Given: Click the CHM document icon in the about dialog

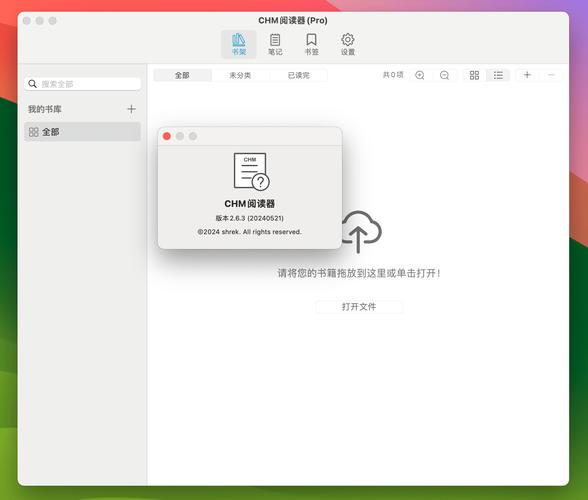Looking at the screenshot, I should coord(251,171).
